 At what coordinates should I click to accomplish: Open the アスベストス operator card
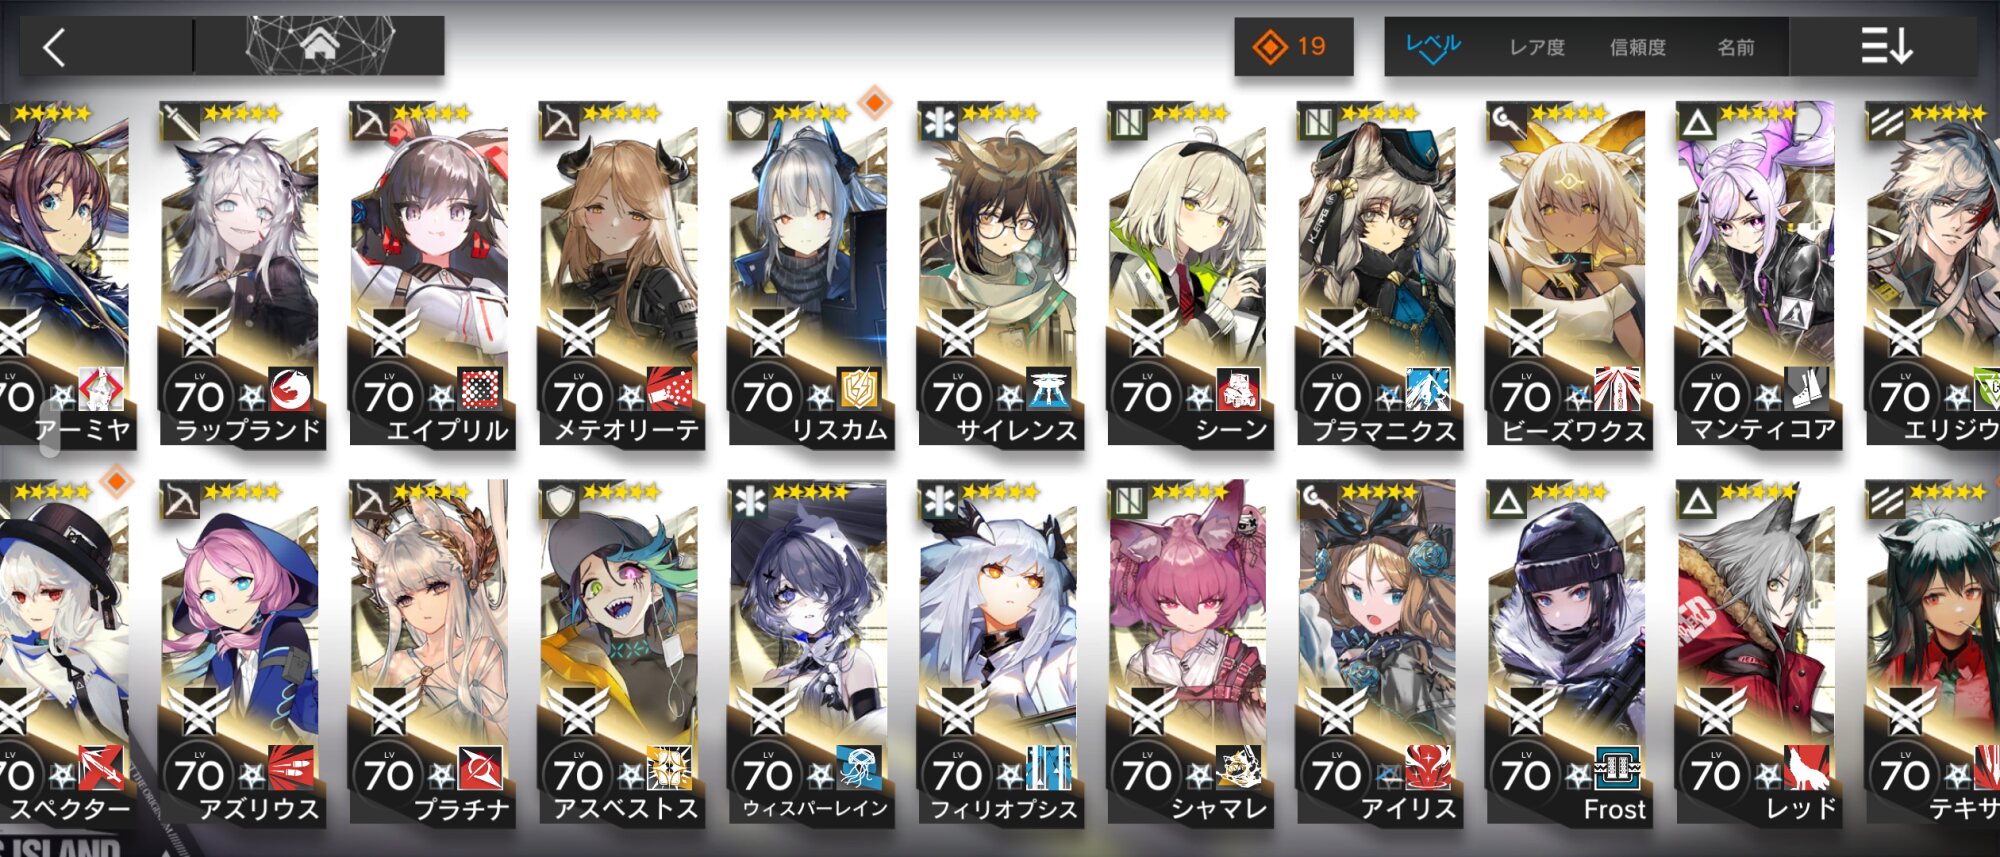[622, 653]
